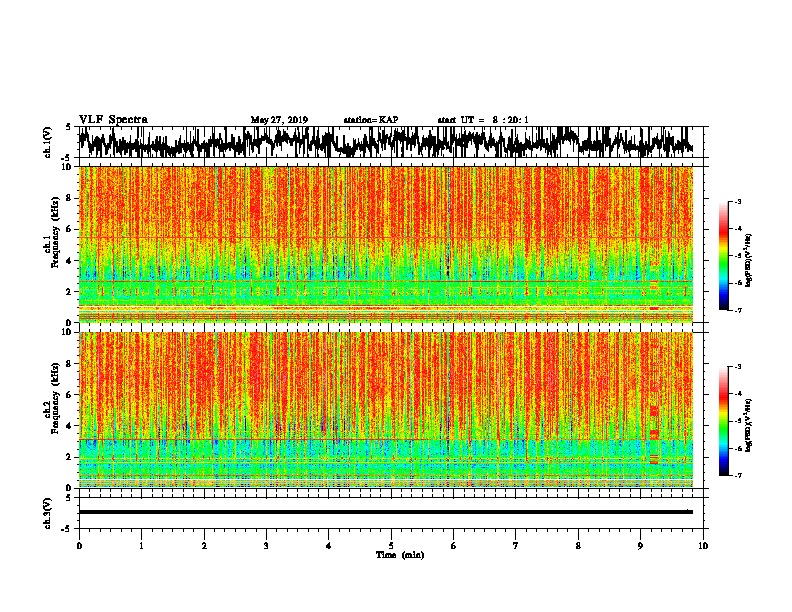Click time axis tick label '2'
The width and height of the screenshot is (792, 612).
pos(204,546)
